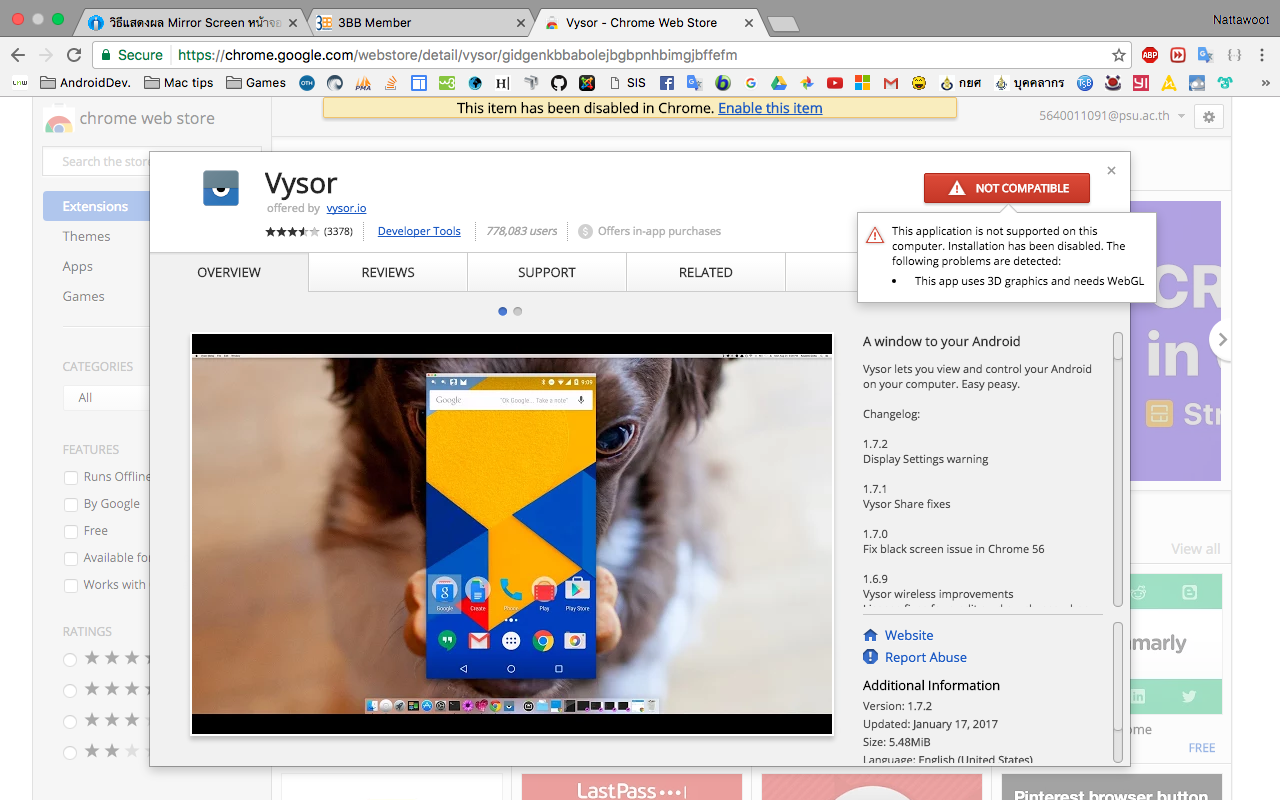Open the blue OTH circle bookmark
This screenshot has width=1280, height=800.
pyautogui.click(x=307, y=83)
